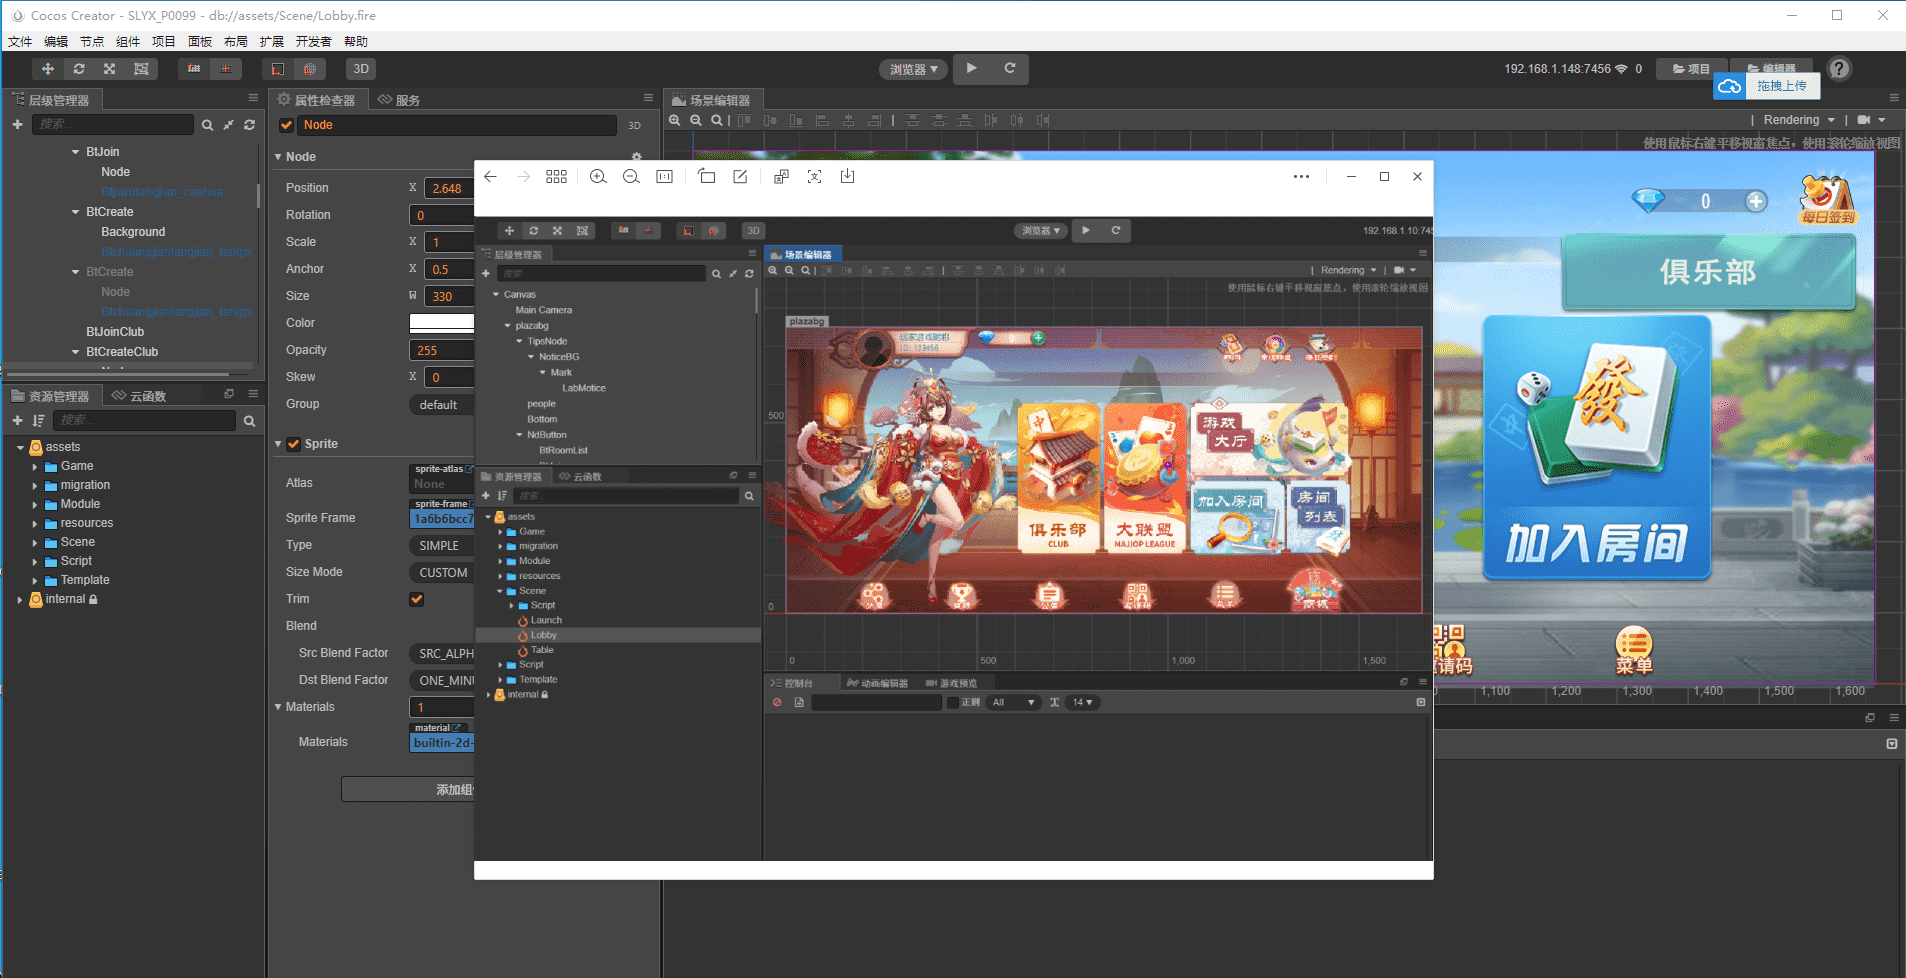
Task: Click the play preview button
Action: pyautogui.click(x=971, y=69)
